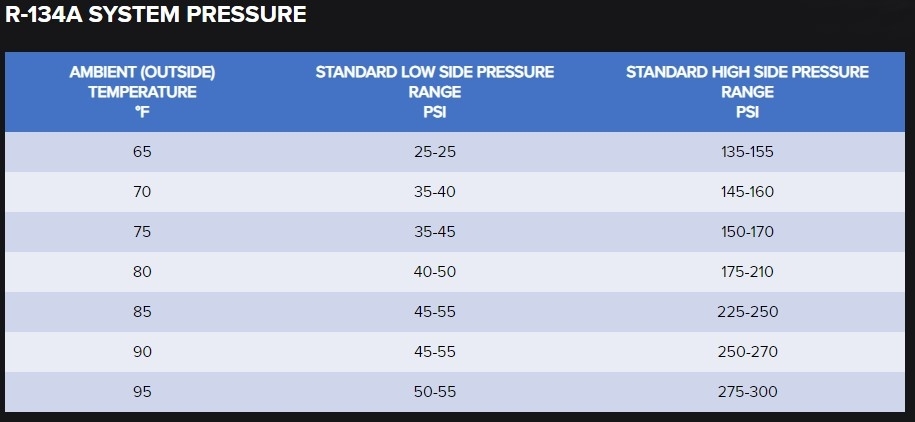Click the 35-45 low side pressure value
The width and height of the screenshot is (915, 422).
(x=435, y=232)
